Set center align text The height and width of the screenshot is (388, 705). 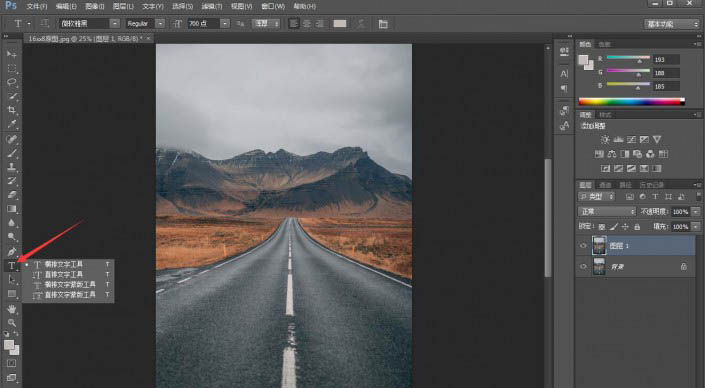coord(307,23)
